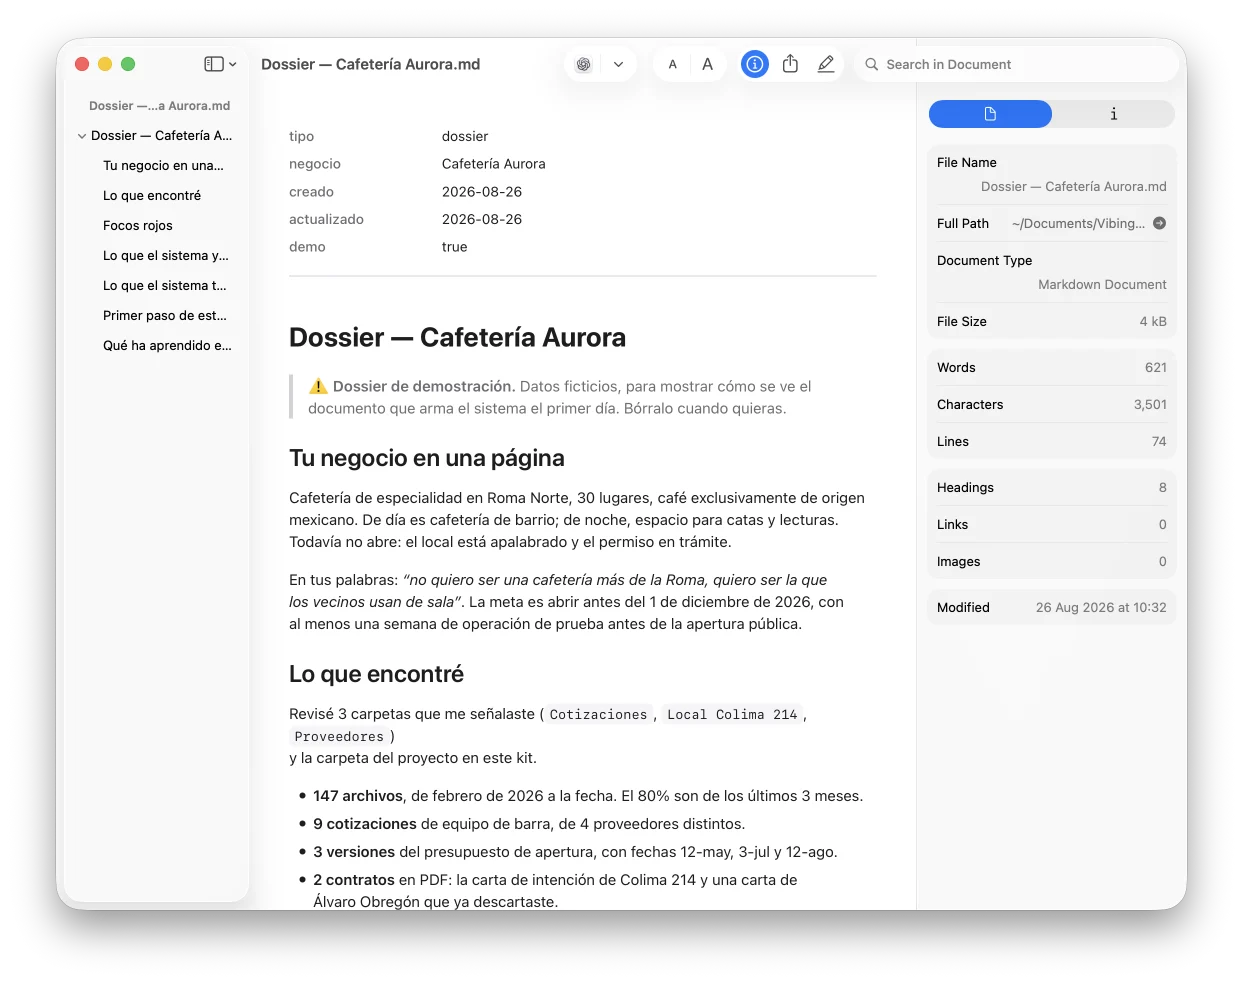Jump to 'Tu negocio en una...' outline entry
The height and width of the screenshot is (984, 1243).
[x=163, y=166]
